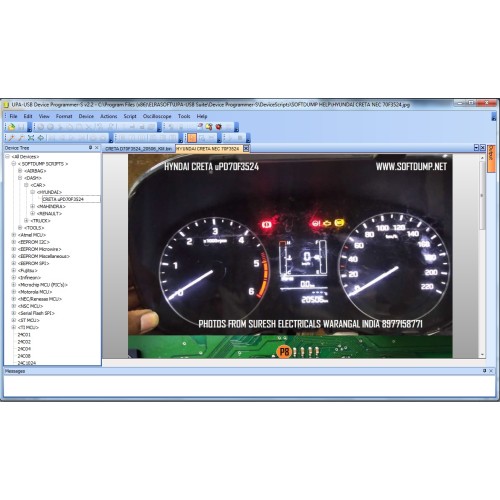Open the Edit menu
This screenshot has width=500, height=500.
[x=28, y=116]
